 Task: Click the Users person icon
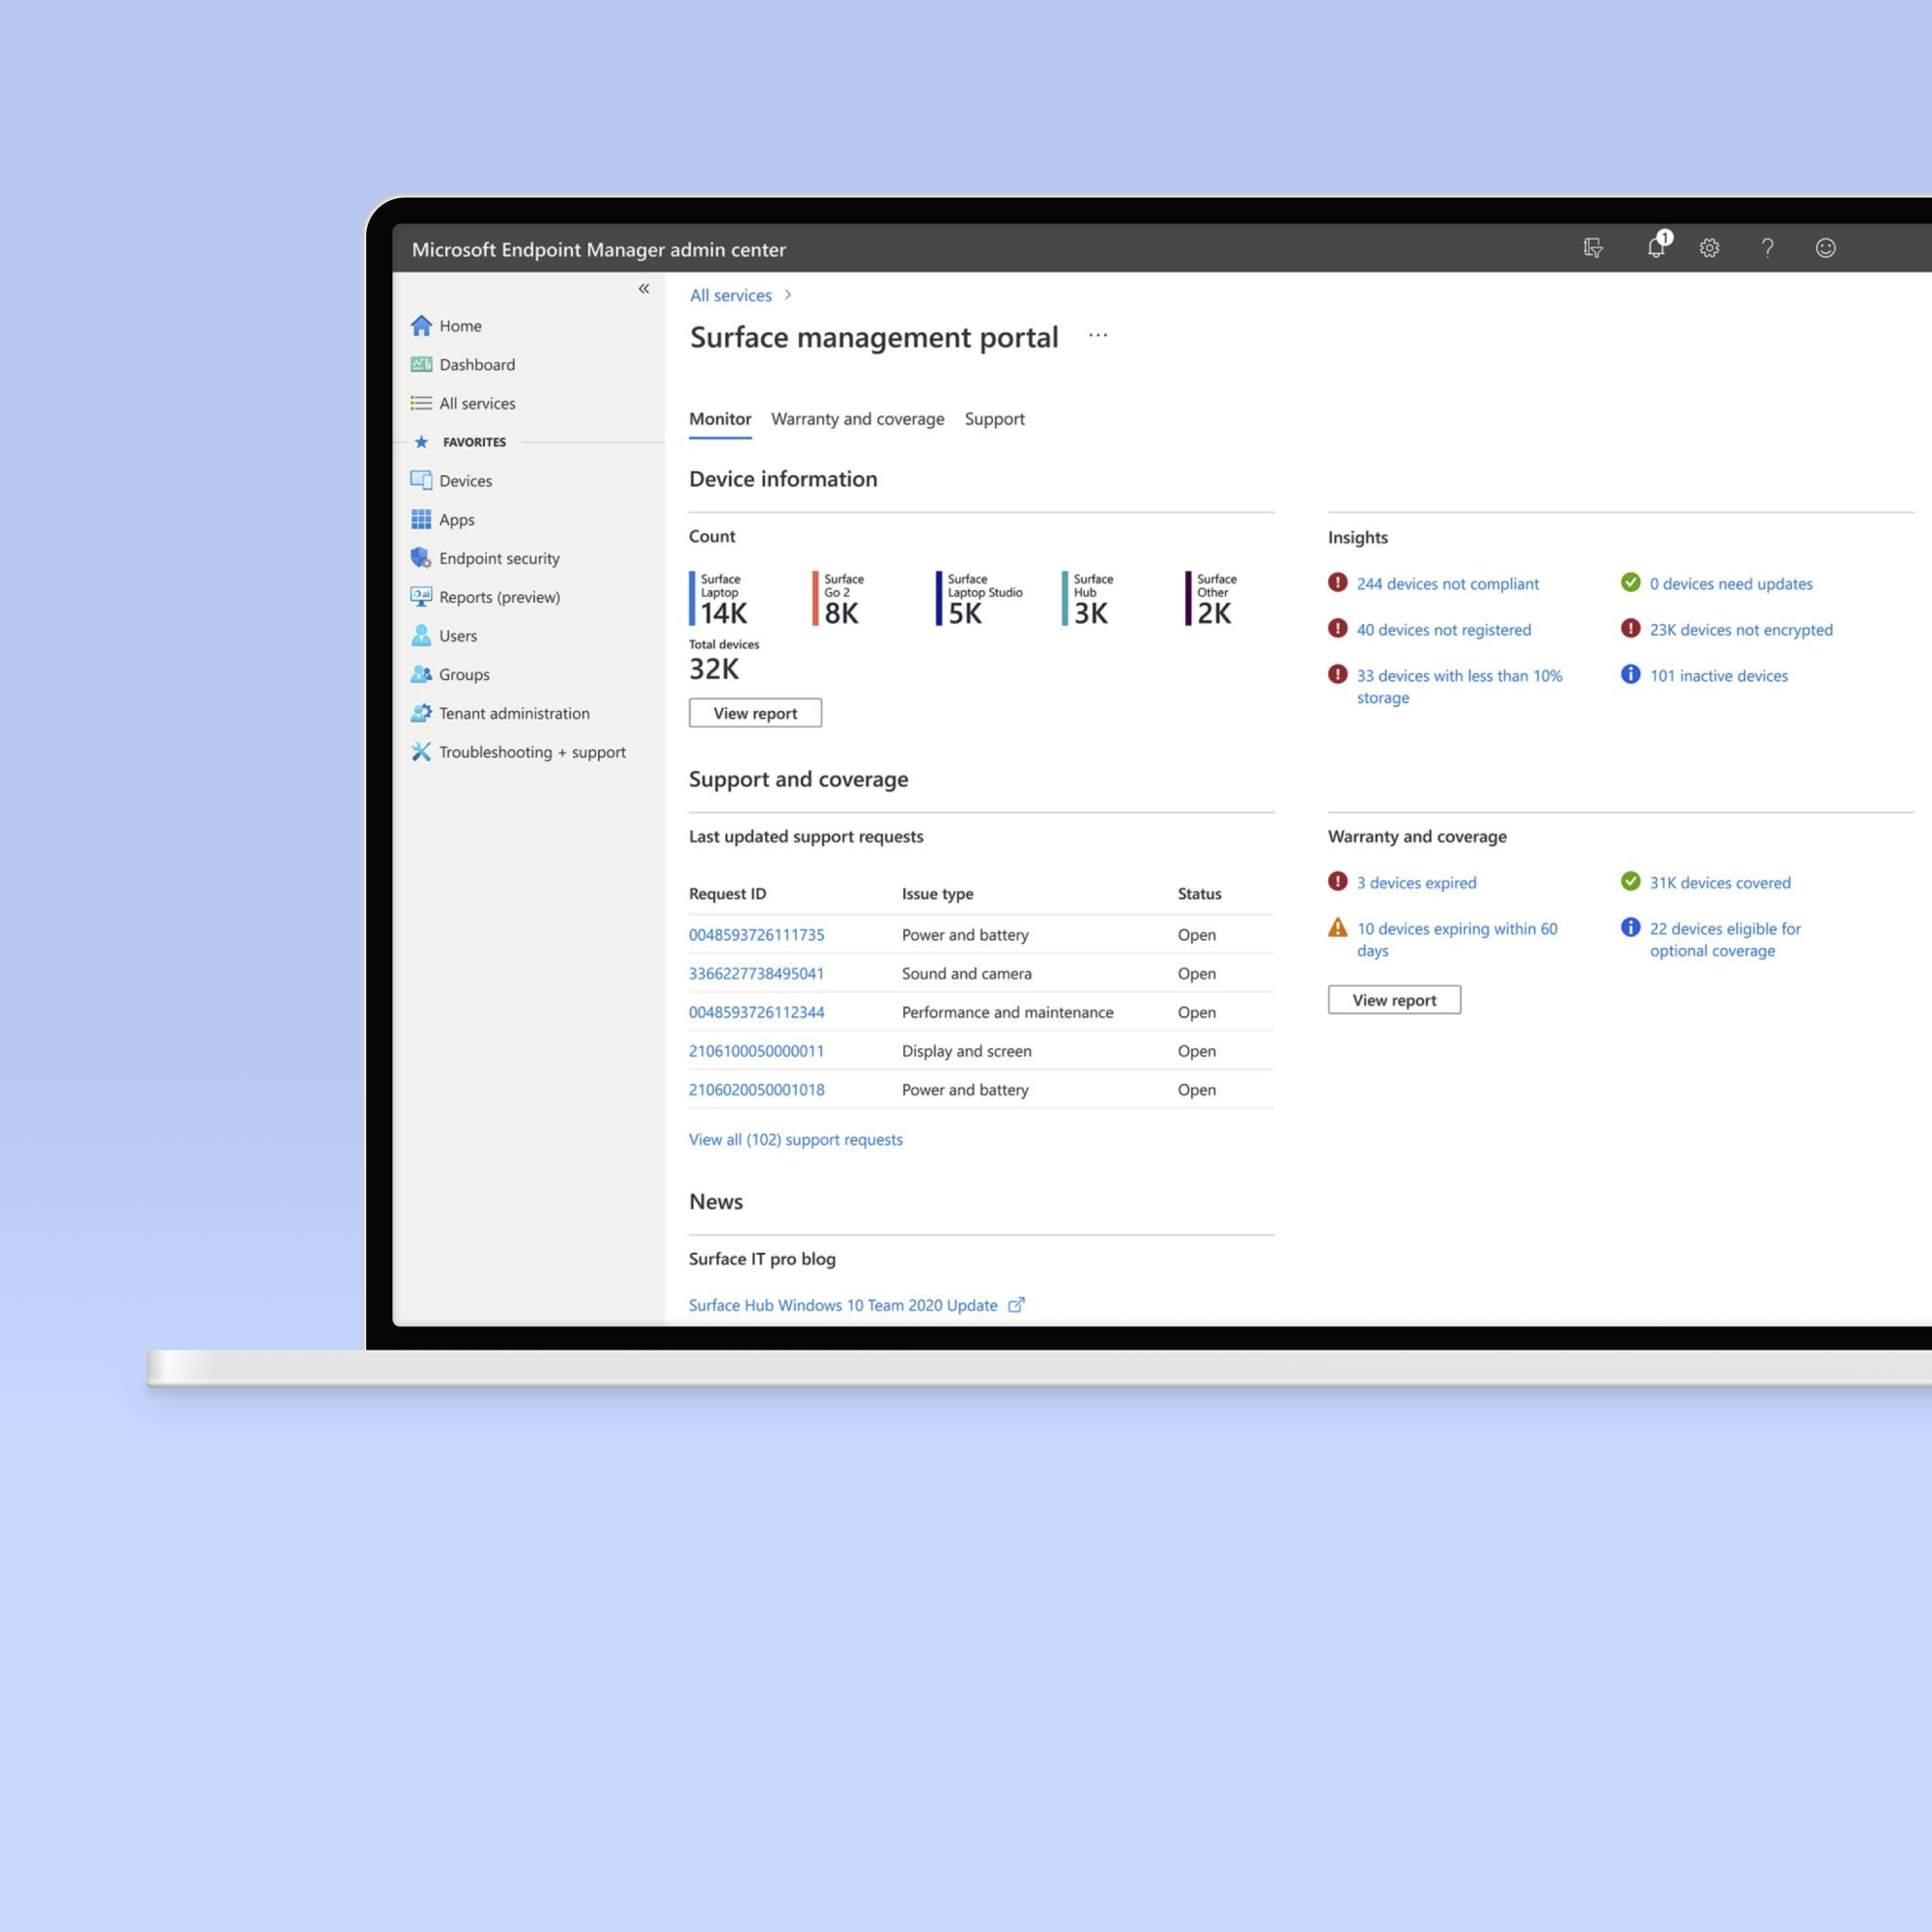coord(421,636)
